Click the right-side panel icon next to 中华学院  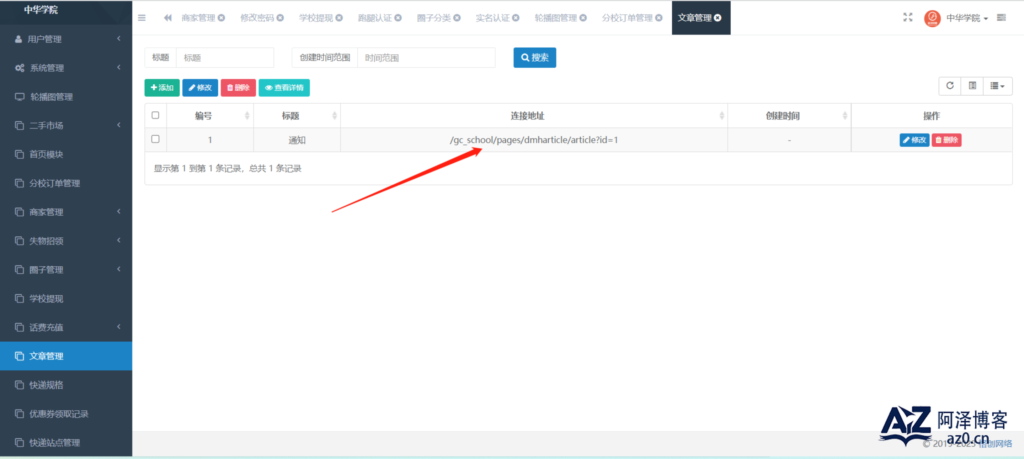point(1001,18)
